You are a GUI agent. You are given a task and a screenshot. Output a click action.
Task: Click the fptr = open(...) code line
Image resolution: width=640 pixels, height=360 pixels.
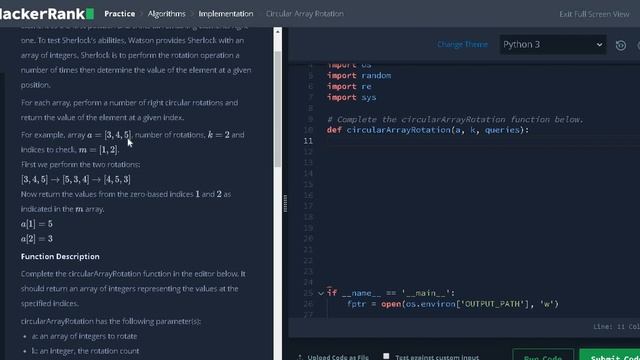pos(453,304)
